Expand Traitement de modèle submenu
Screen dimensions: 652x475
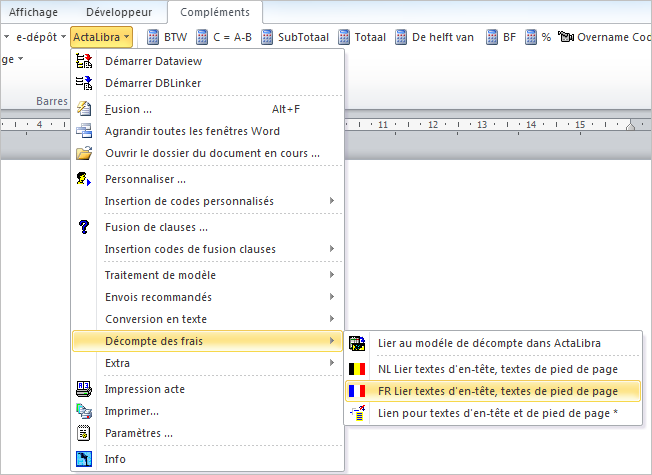coord(331,275)
